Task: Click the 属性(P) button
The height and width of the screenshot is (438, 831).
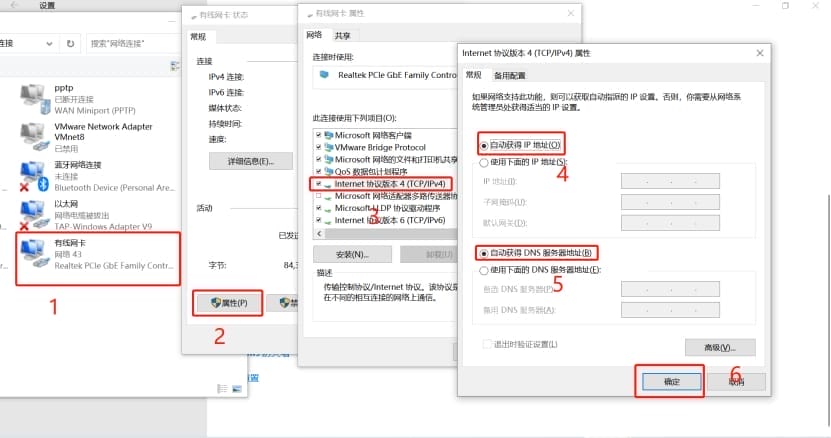Action: tap(228, 303)
